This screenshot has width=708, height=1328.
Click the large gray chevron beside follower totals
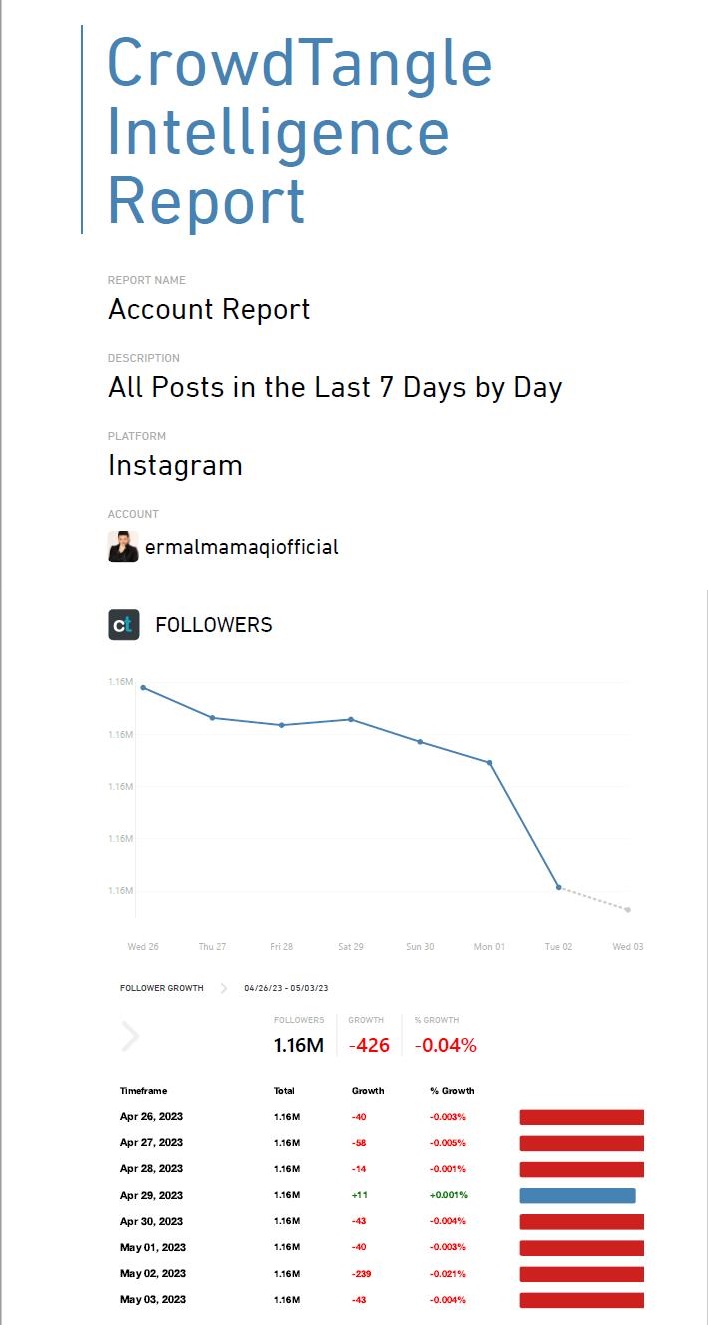click(x=130, y=1037)
